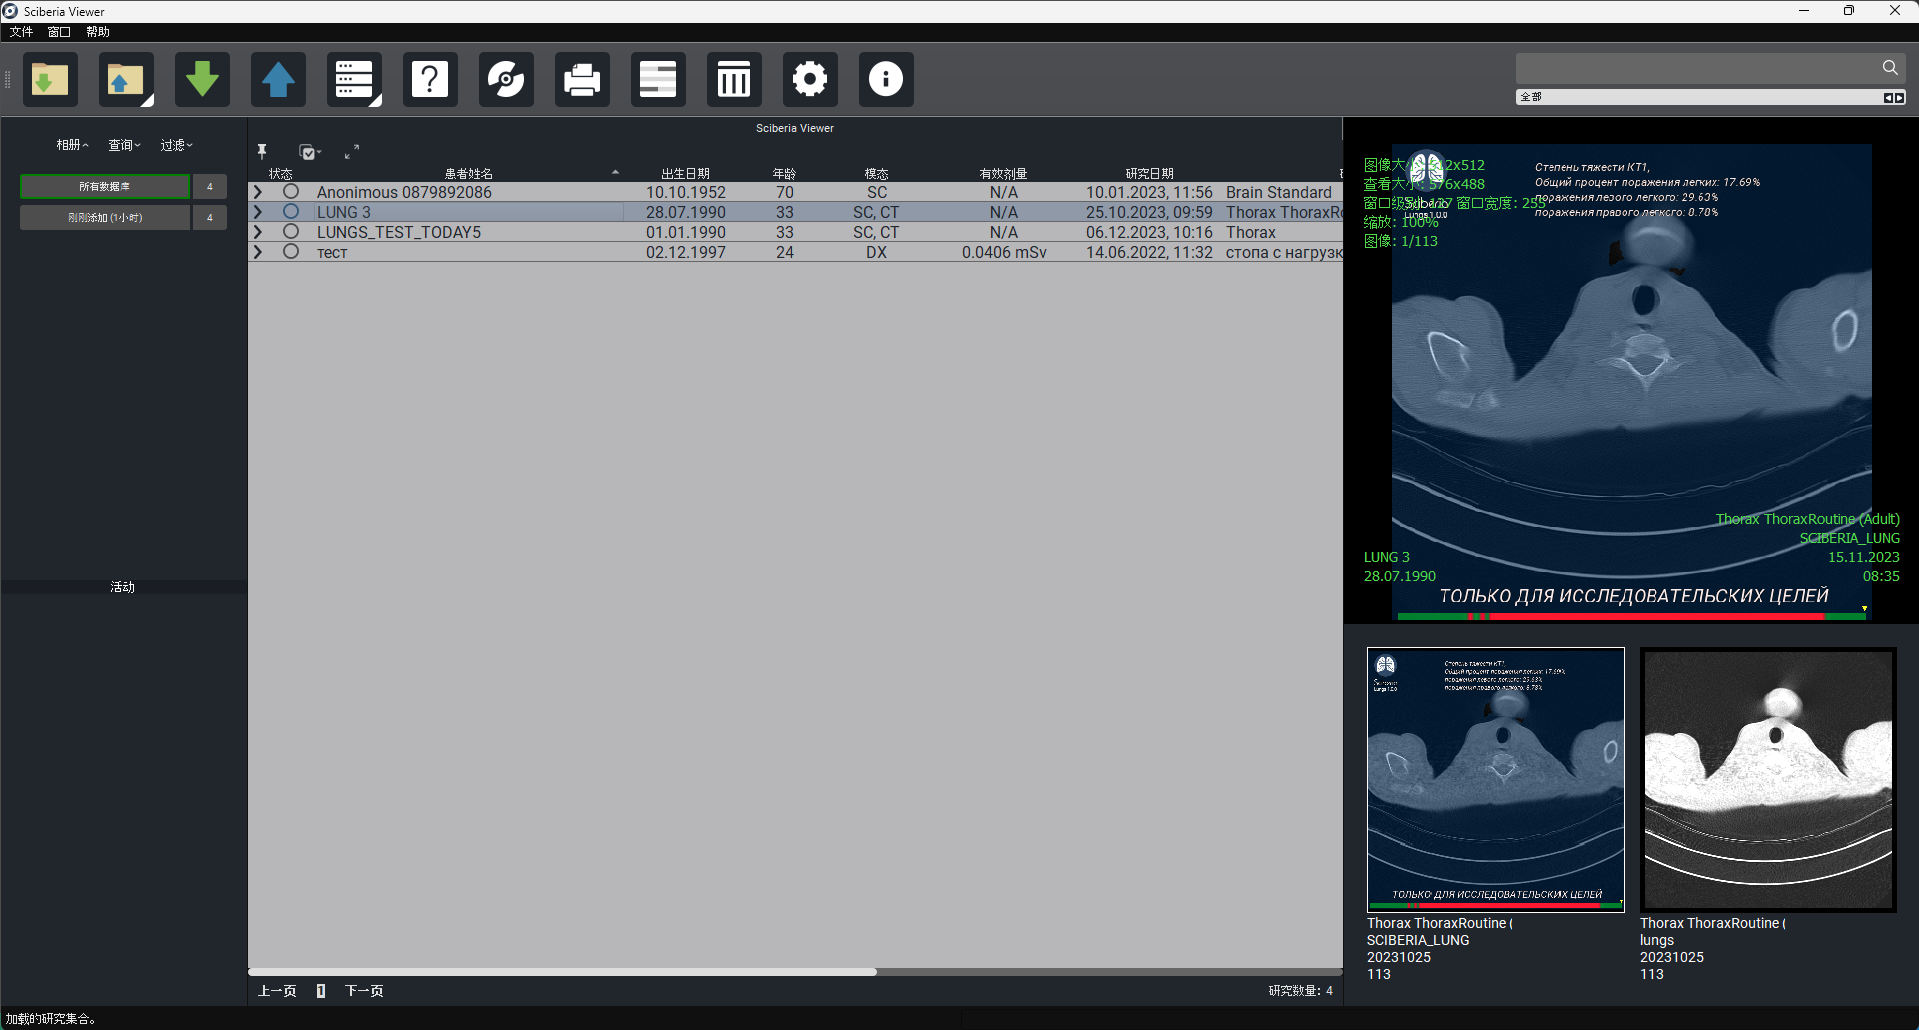The image size is (1919, 1030).
Task: Sort by 状态 column header
Action: [x=280, y=174]
